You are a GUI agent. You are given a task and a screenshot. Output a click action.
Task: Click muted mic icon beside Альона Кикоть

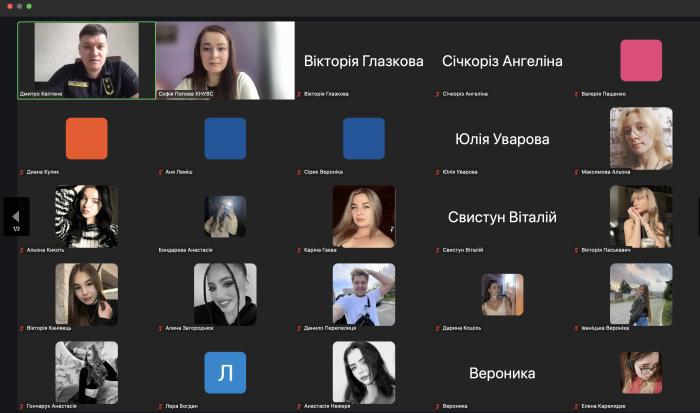21,250
